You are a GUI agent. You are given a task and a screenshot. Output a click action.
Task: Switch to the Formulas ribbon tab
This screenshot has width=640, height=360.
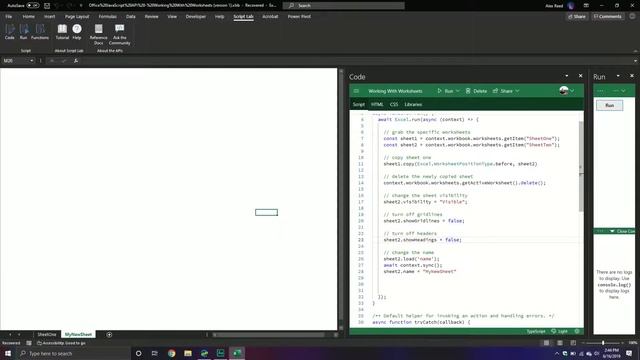click(x=108, y=16)
